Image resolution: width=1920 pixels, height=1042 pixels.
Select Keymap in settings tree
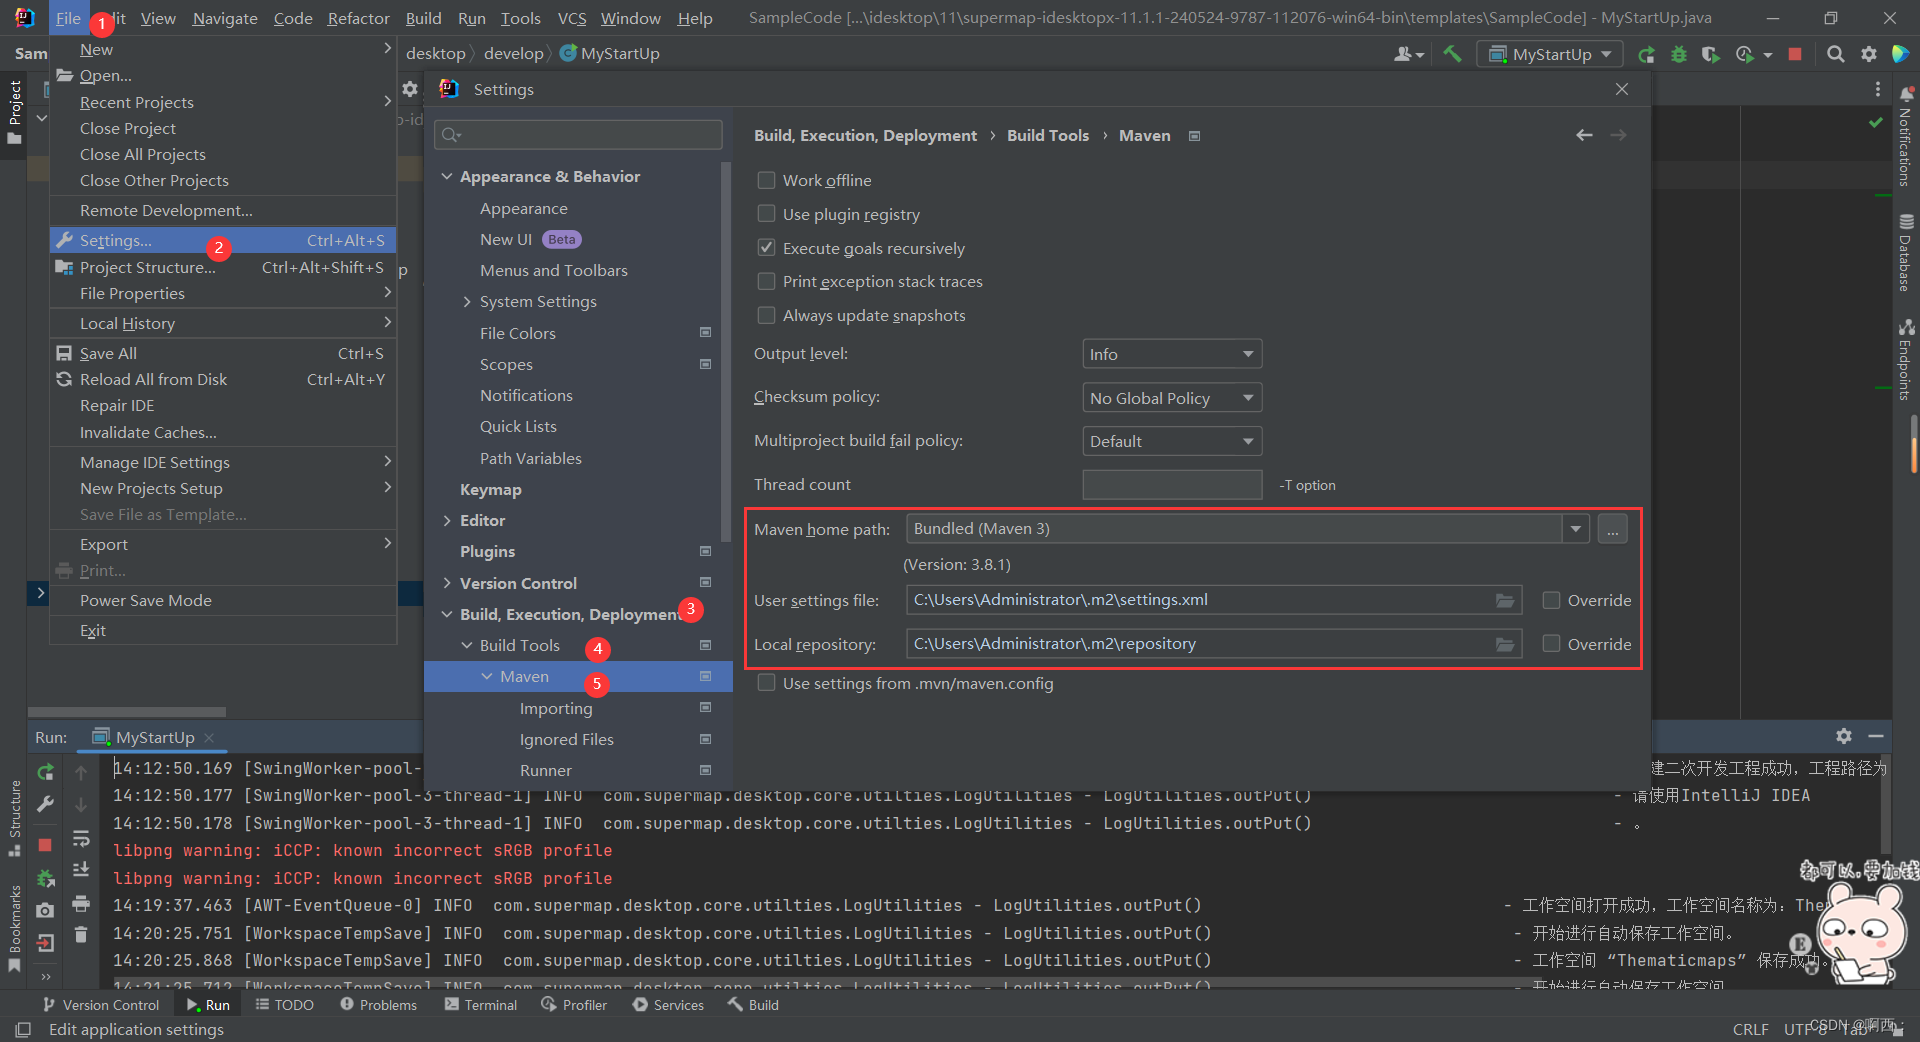coord(490,489)
